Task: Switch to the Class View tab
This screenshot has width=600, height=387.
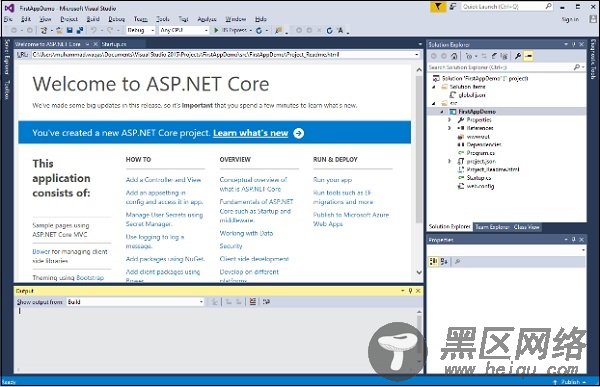Action: 527,227
